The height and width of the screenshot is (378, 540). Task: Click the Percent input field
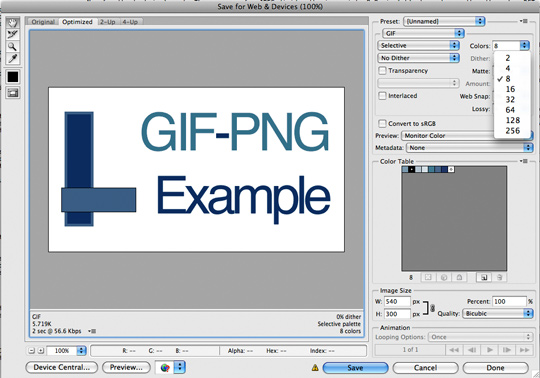click(x=509, y=302)
